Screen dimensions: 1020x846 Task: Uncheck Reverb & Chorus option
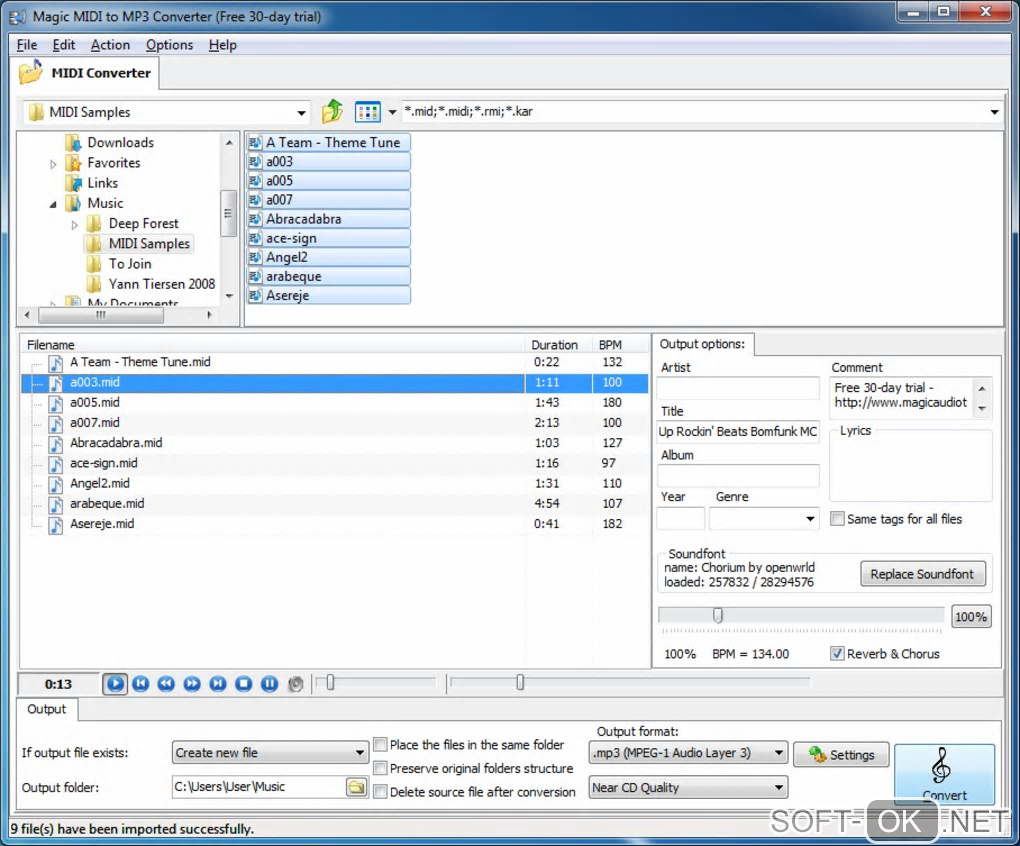click(x=838, y=654)
